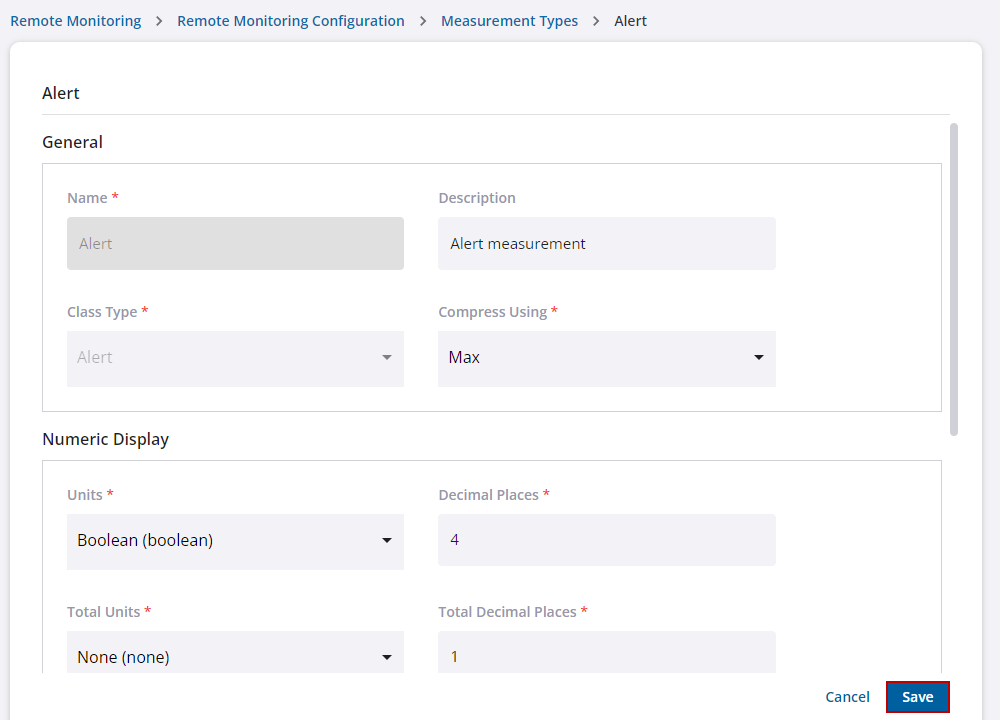Click chevron before Alert breadcrumb
Viewport: 1000px width, 720px height.
596,21
